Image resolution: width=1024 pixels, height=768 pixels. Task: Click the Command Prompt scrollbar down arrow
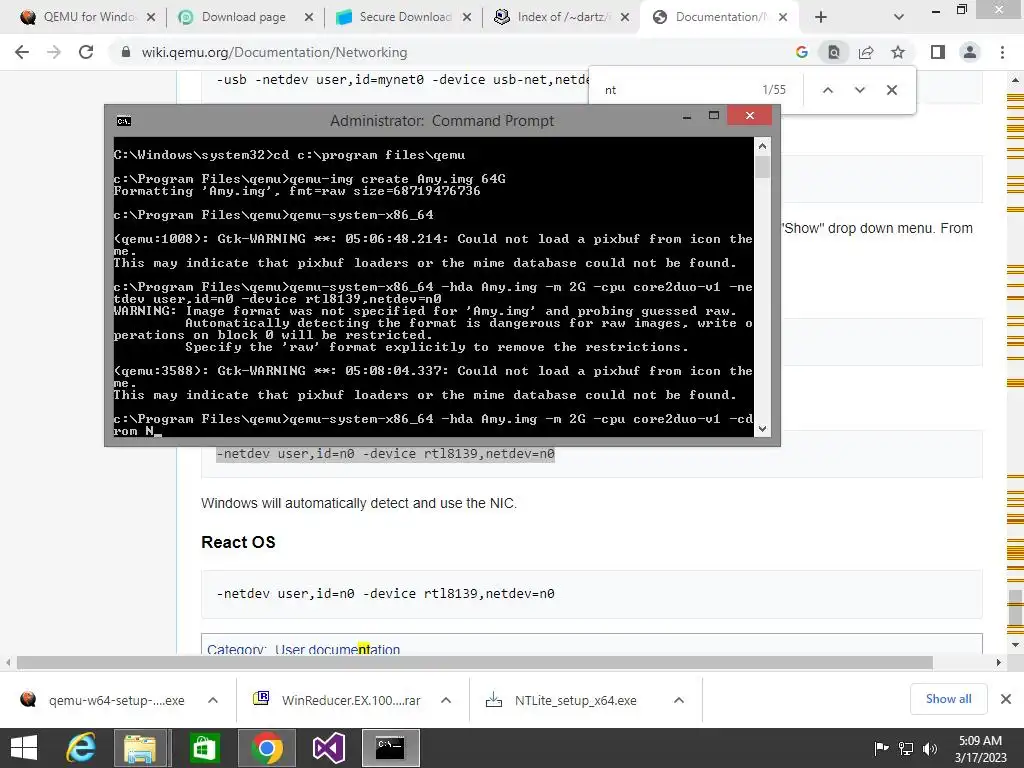tap(762, 429)
